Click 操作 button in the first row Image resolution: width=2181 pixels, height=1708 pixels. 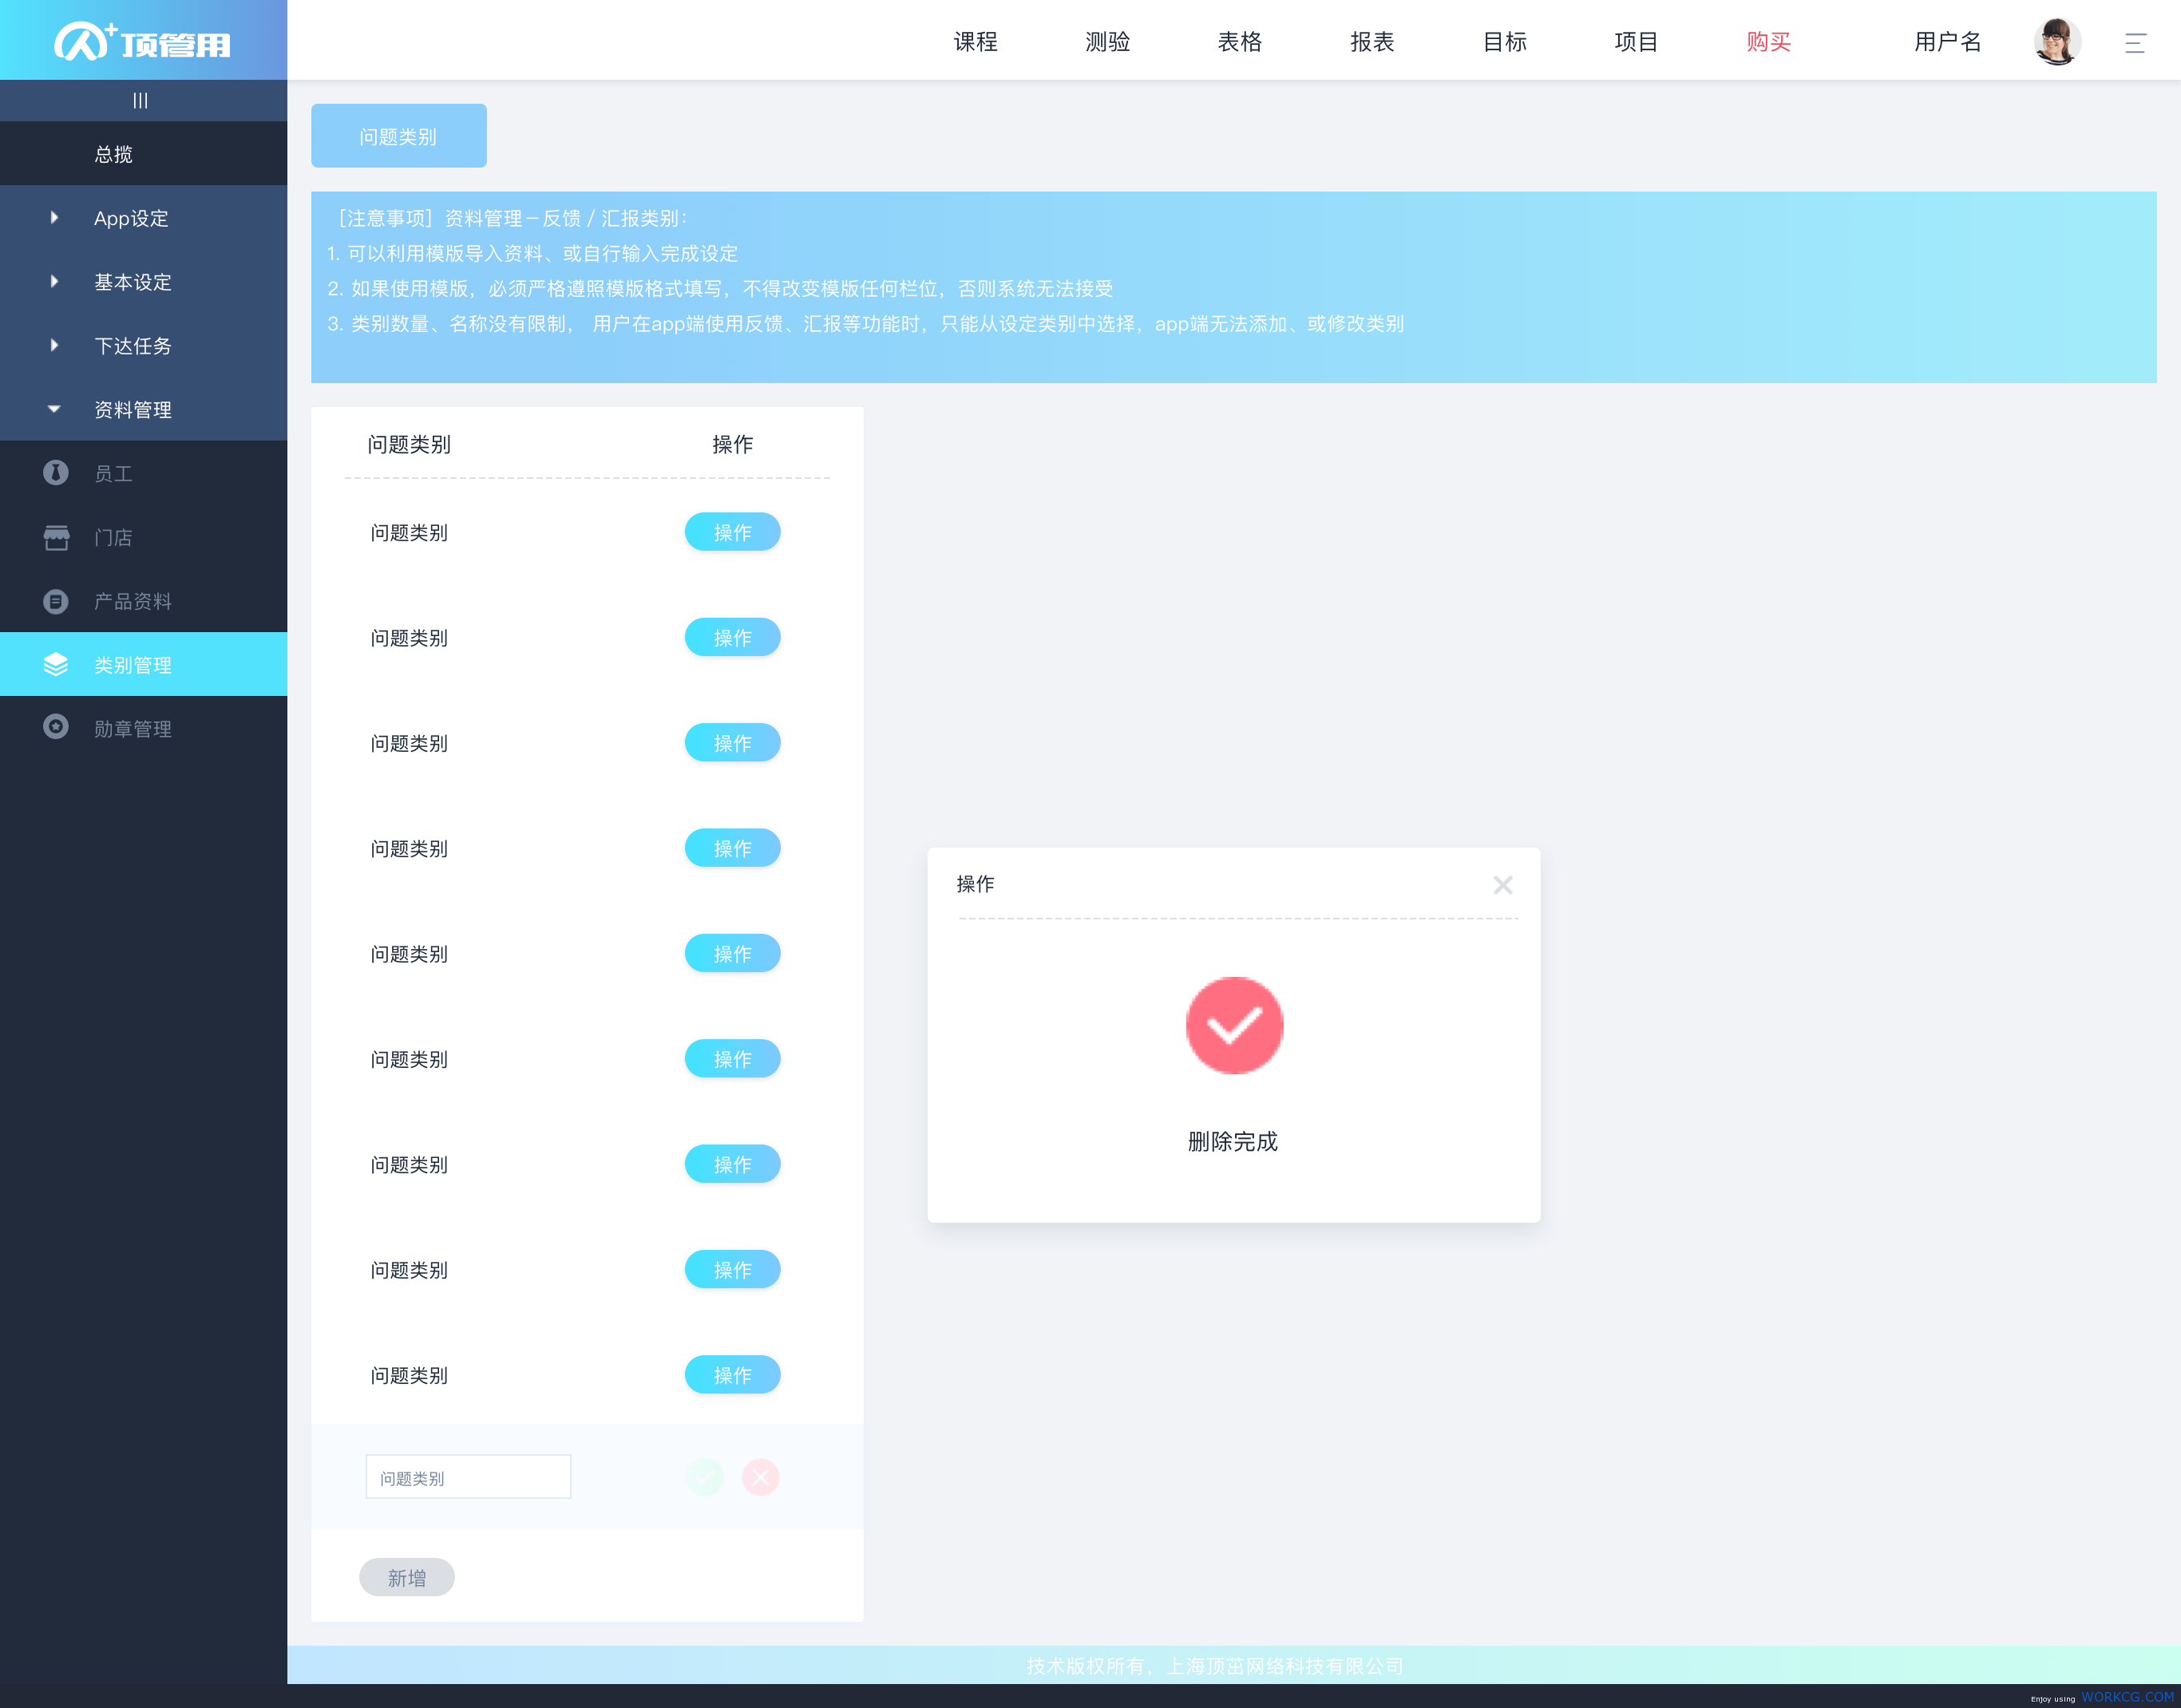732,532
